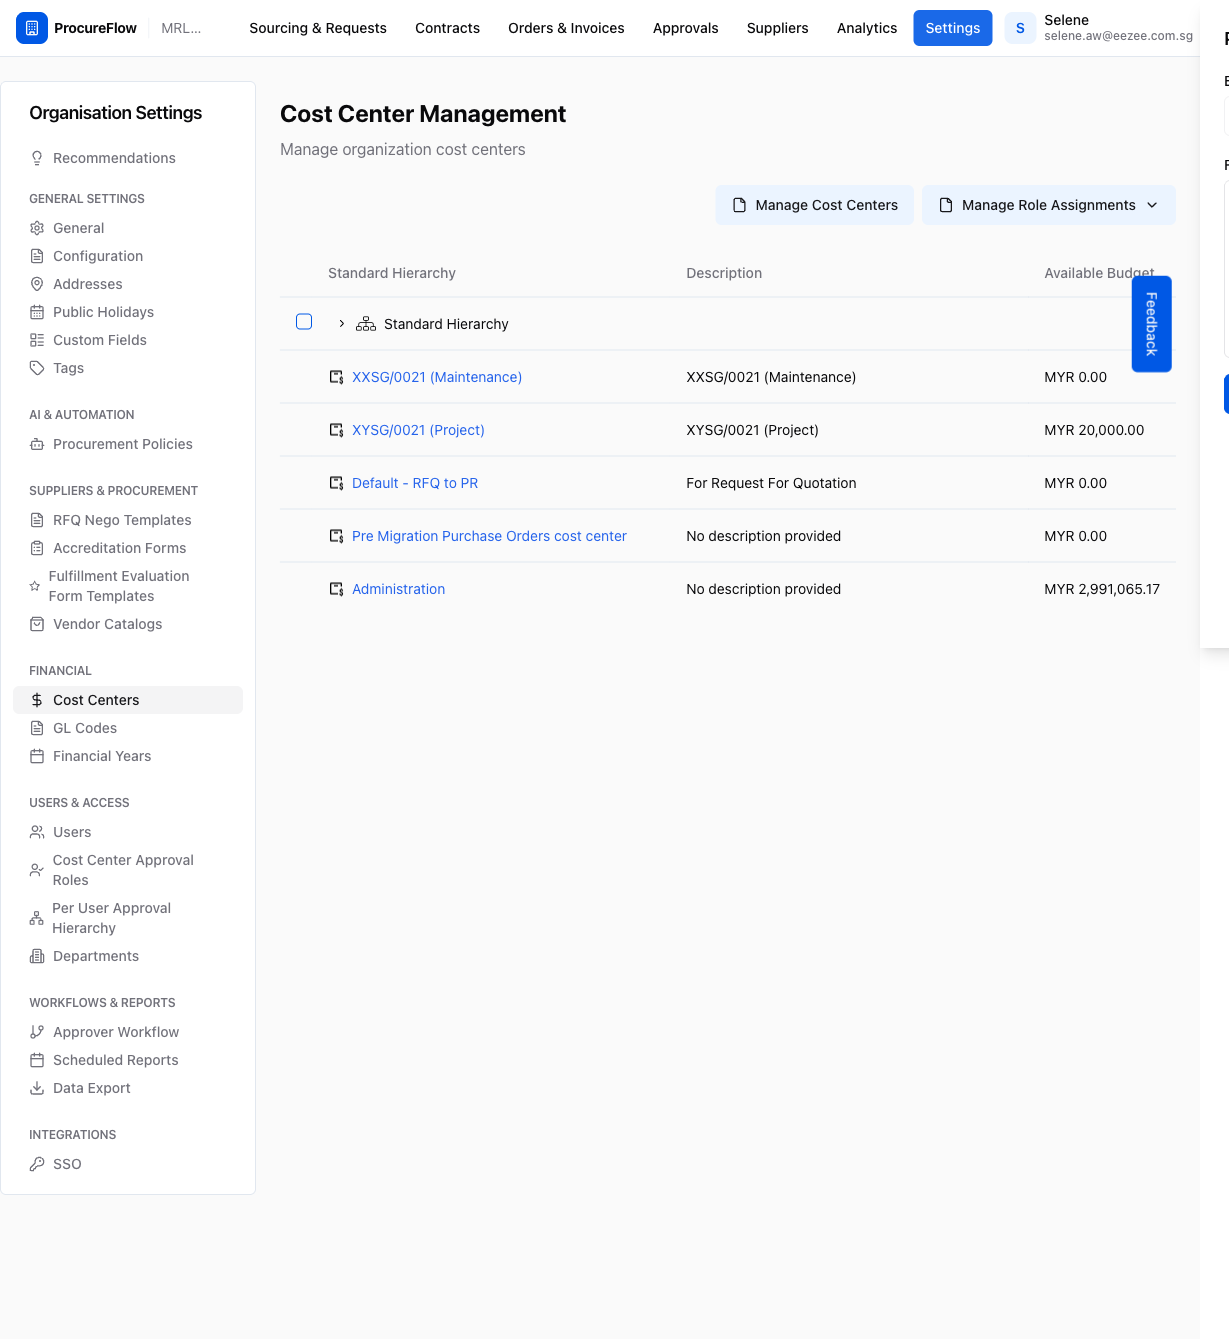Click the MYR 2,991,065.17 budget value
The width and height of the screenshot is (1229, 1339).
1102,589
